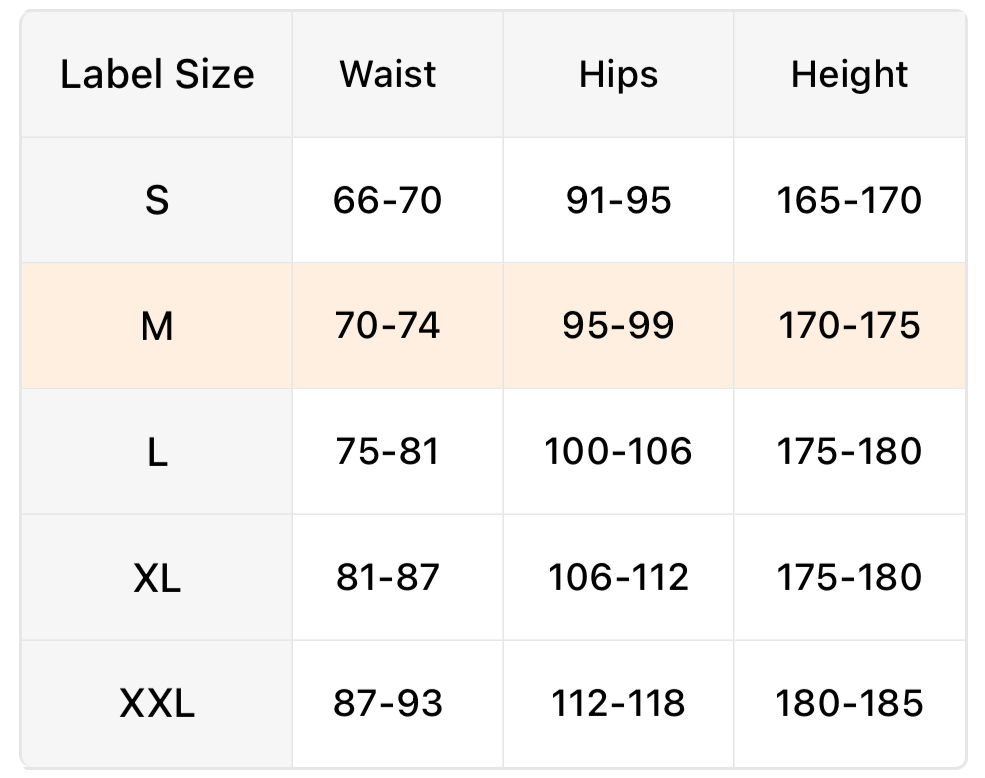Click the hips value 112-118
Viewport: 985px width, 778px height.
618,704
